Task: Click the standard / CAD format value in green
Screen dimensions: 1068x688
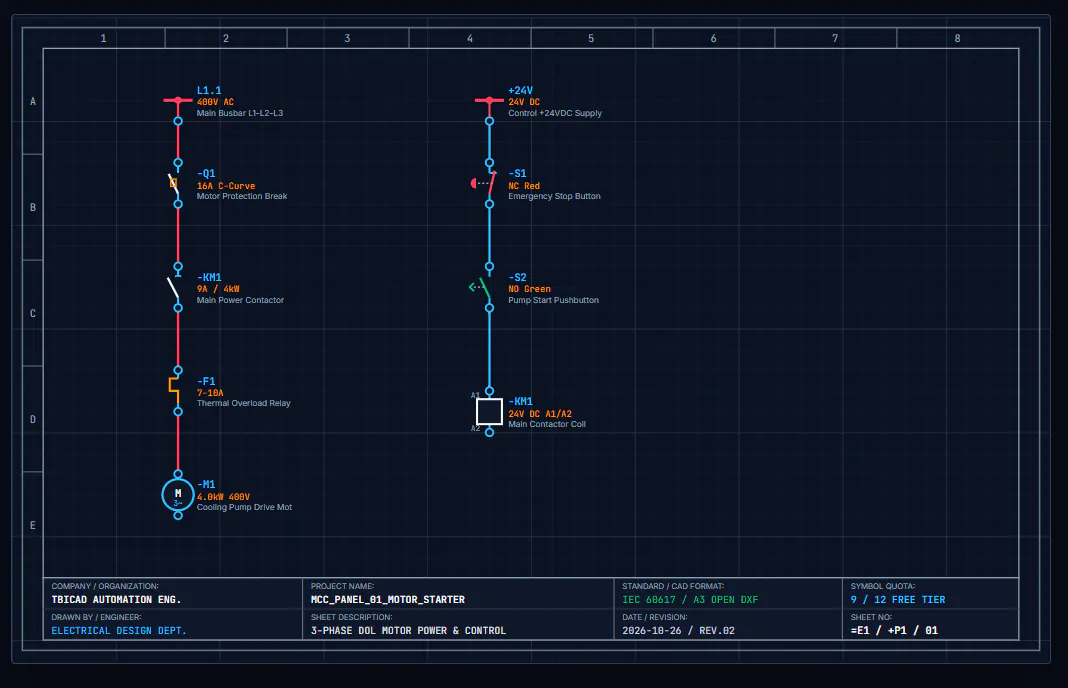Action: [690, 599]
